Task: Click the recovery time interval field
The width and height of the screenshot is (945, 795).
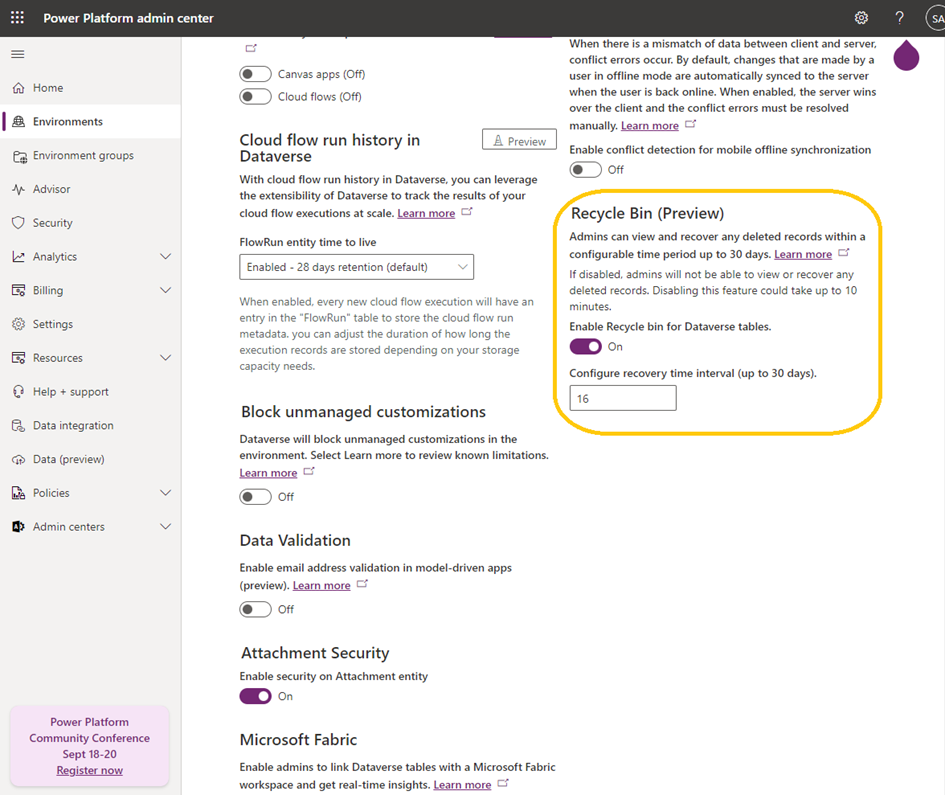Action: (623, 398)
